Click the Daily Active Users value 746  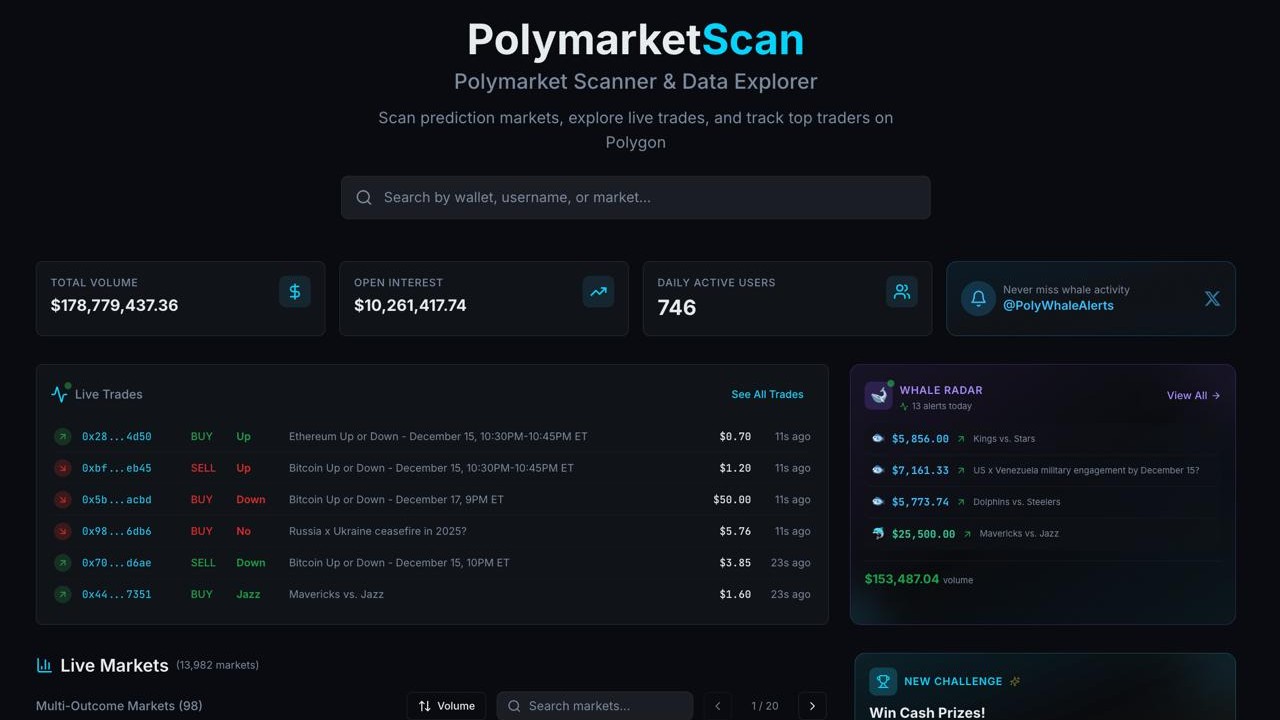[677, 308]
